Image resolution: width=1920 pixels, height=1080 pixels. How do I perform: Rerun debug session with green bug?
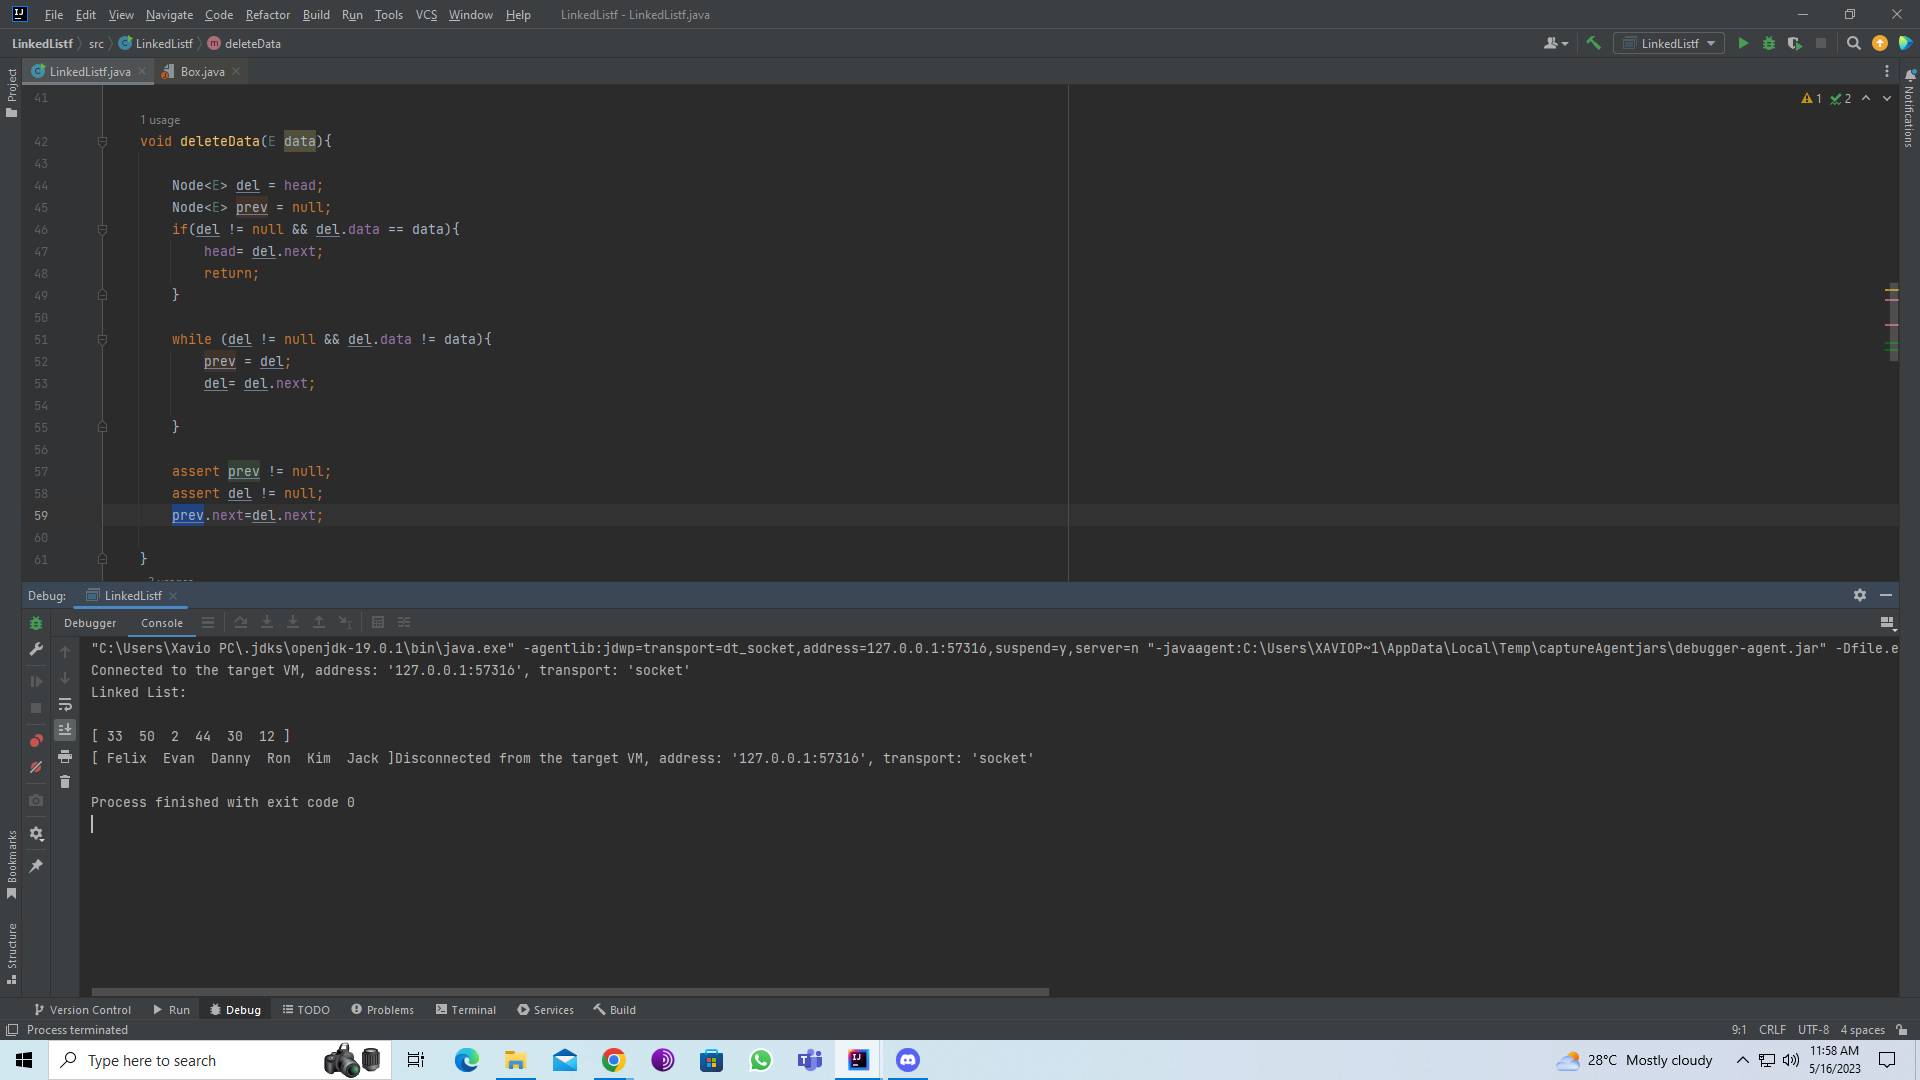click(36, 623)
